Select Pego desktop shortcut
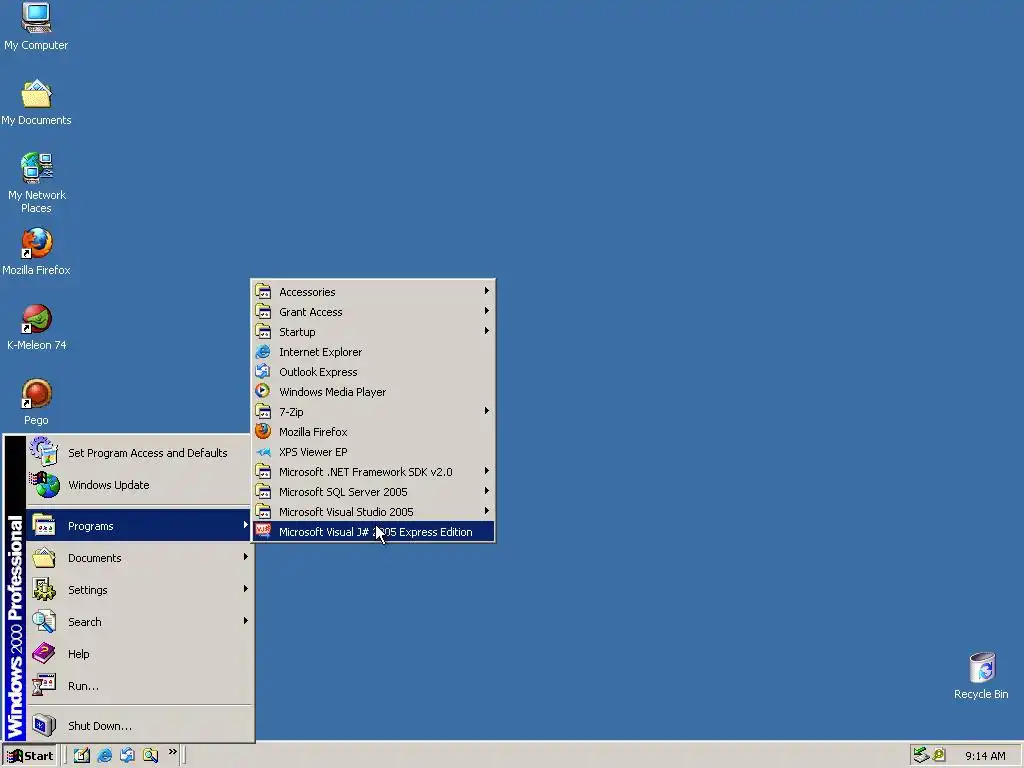1024x768 pixels. pyautogui.click(x=36, y=402)
